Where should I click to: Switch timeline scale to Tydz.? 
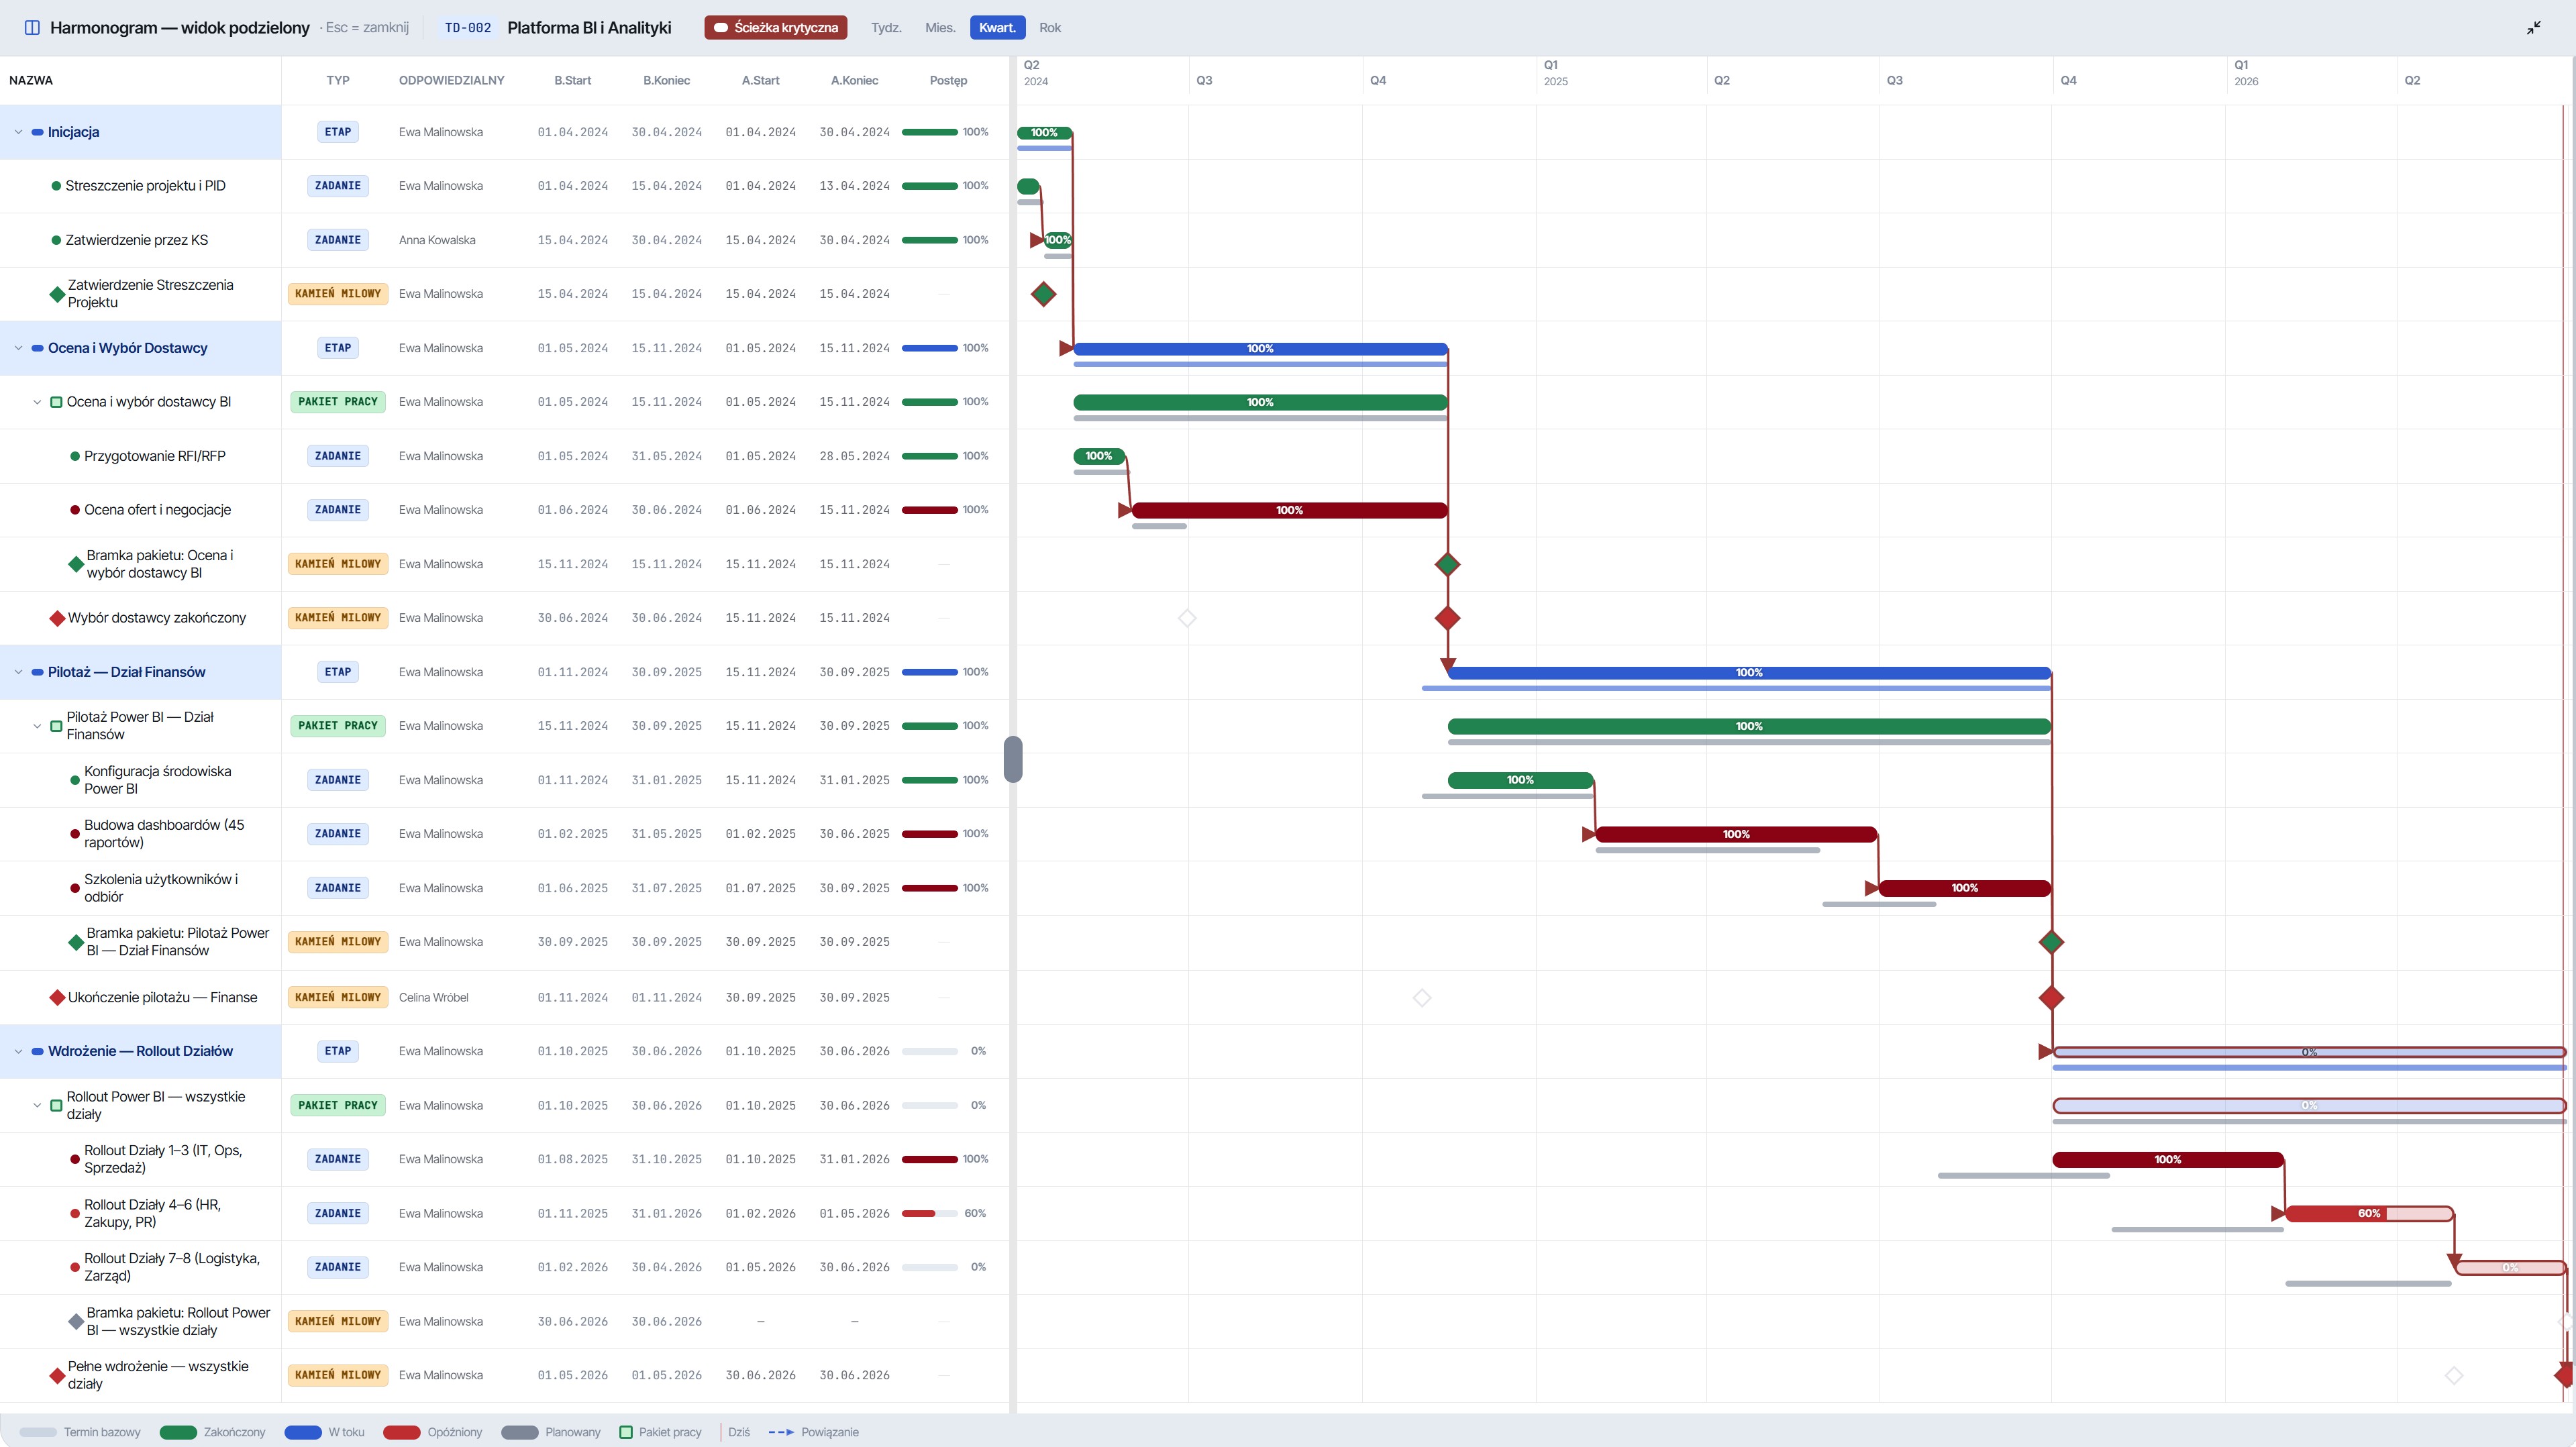pos(886,28)
